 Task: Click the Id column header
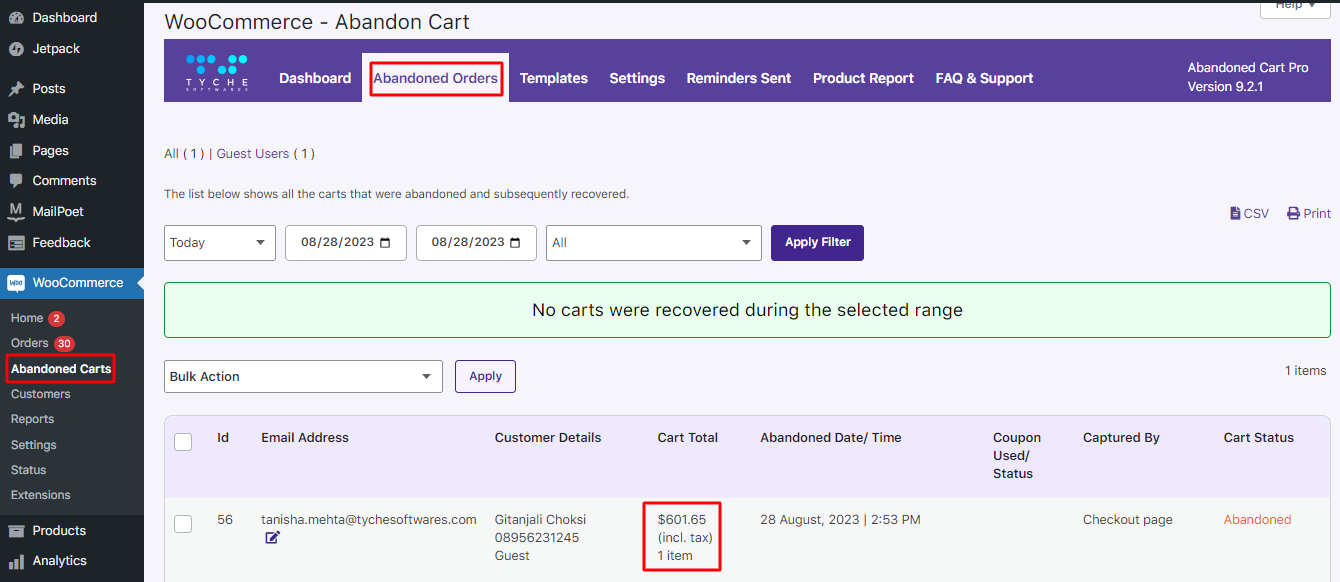[223, 438]
